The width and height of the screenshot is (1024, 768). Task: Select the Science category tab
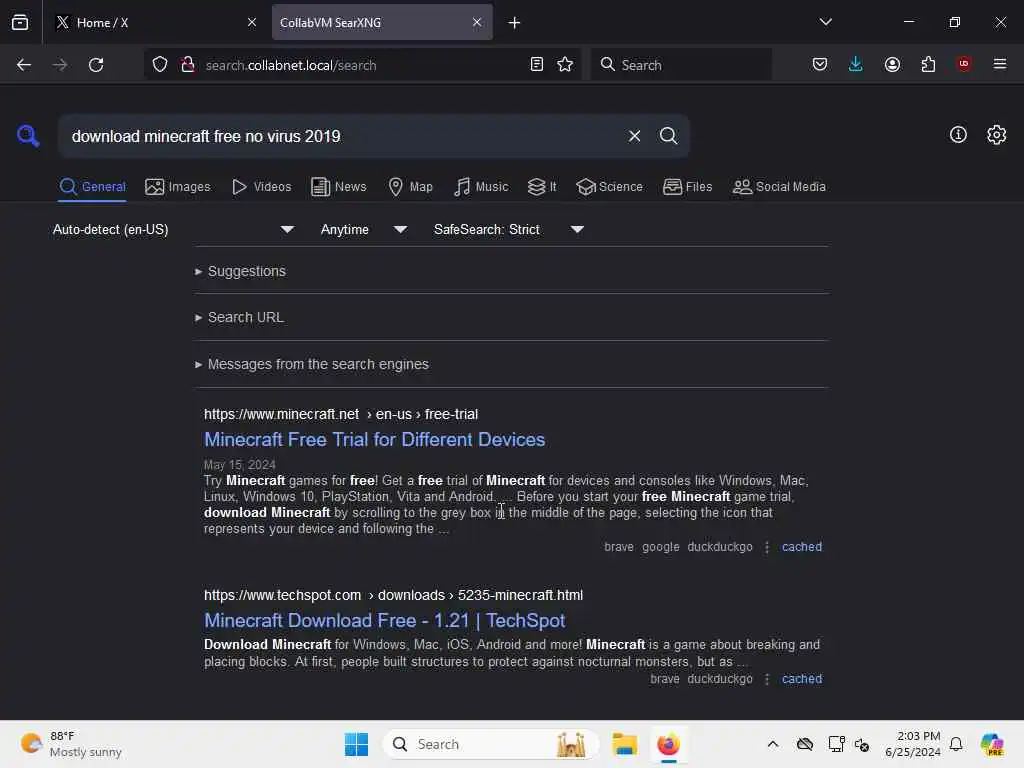(x=609, y=187)
